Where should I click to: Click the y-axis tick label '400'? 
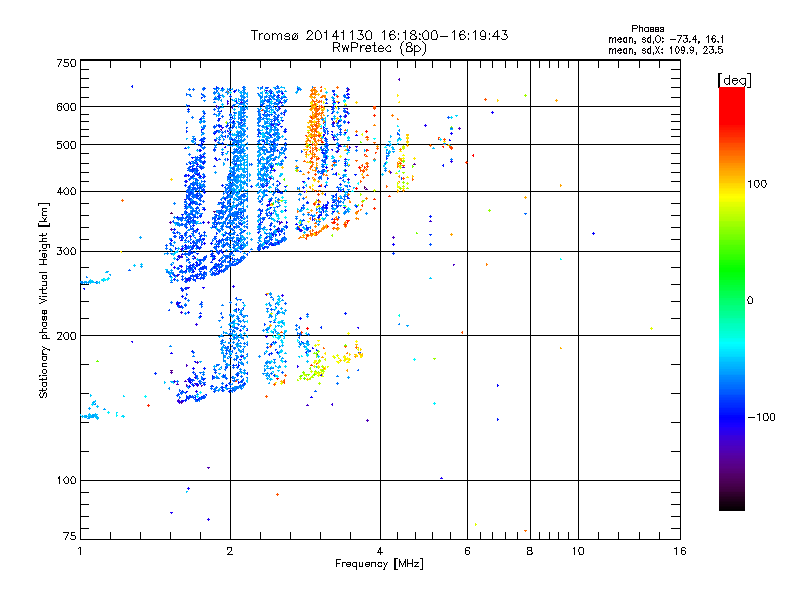[67, 191]
